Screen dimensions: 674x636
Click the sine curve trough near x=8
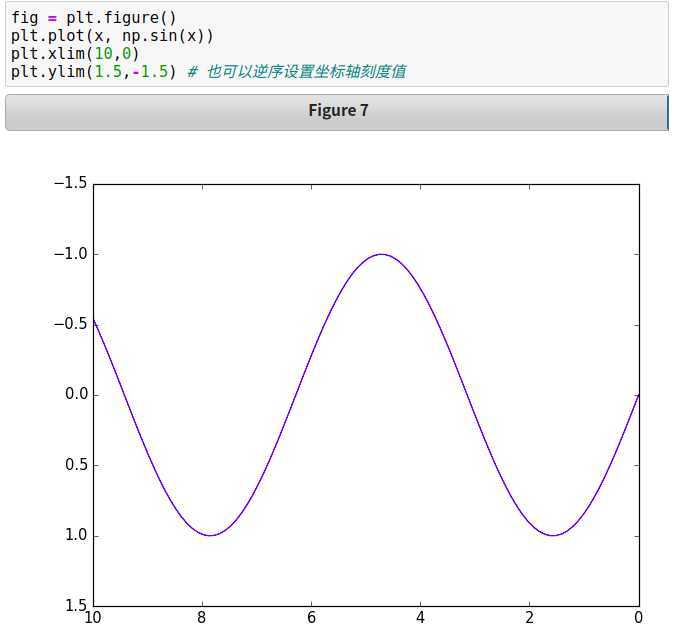[x=210, y=535]
